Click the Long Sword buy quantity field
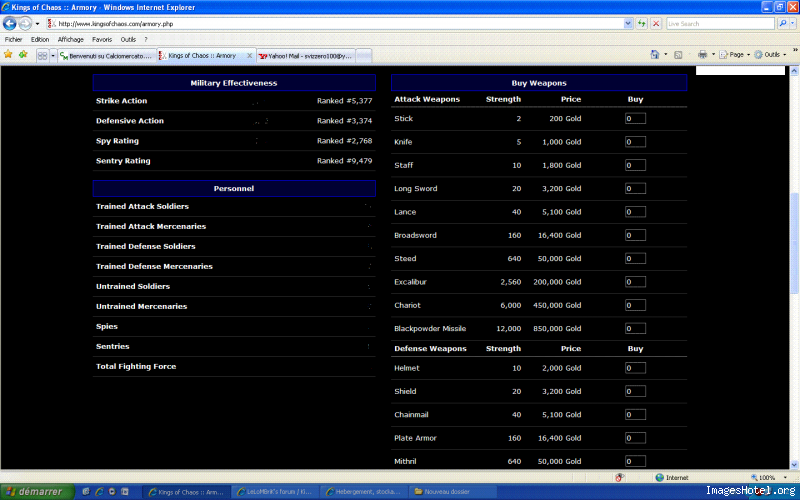 click(635, 188)
